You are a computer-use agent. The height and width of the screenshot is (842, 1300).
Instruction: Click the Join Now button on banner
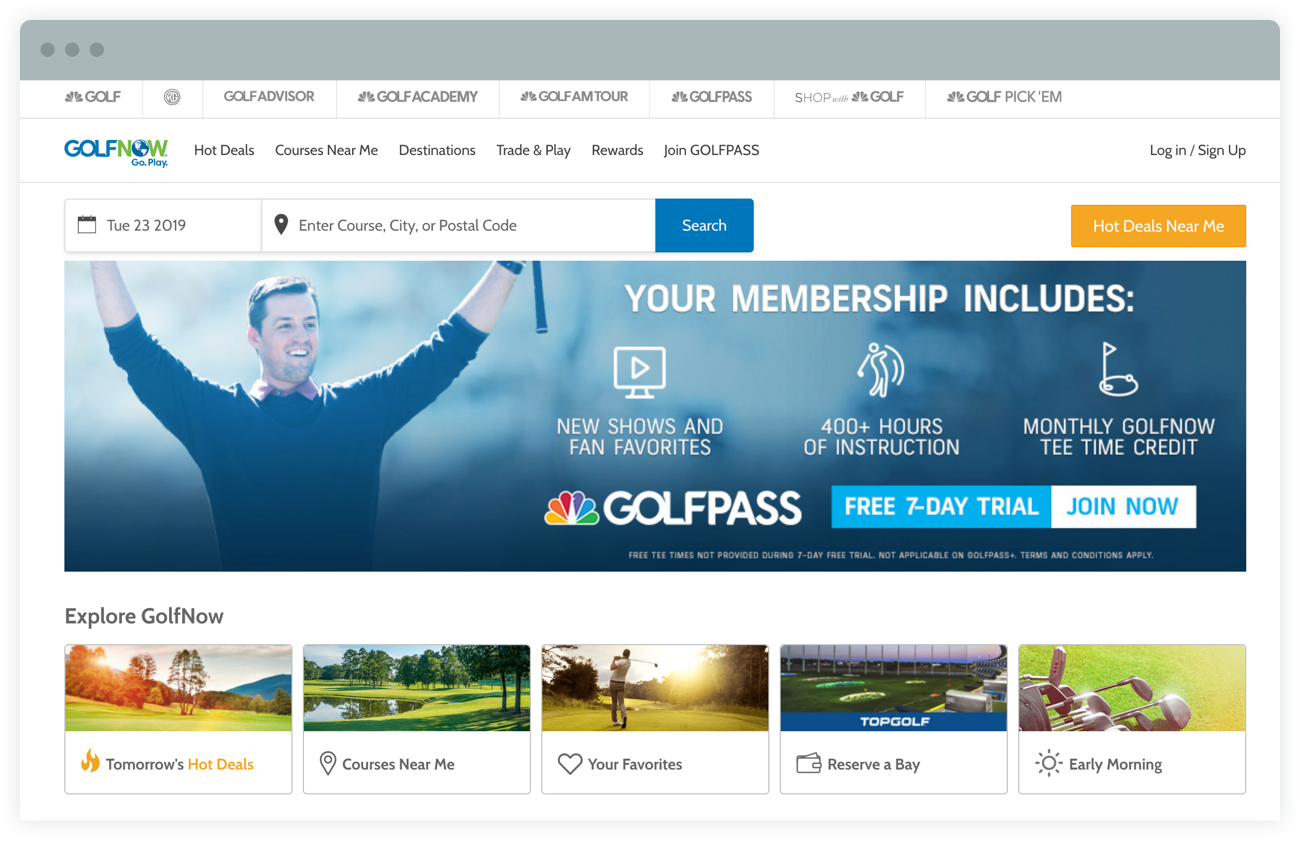(1122, 506)
